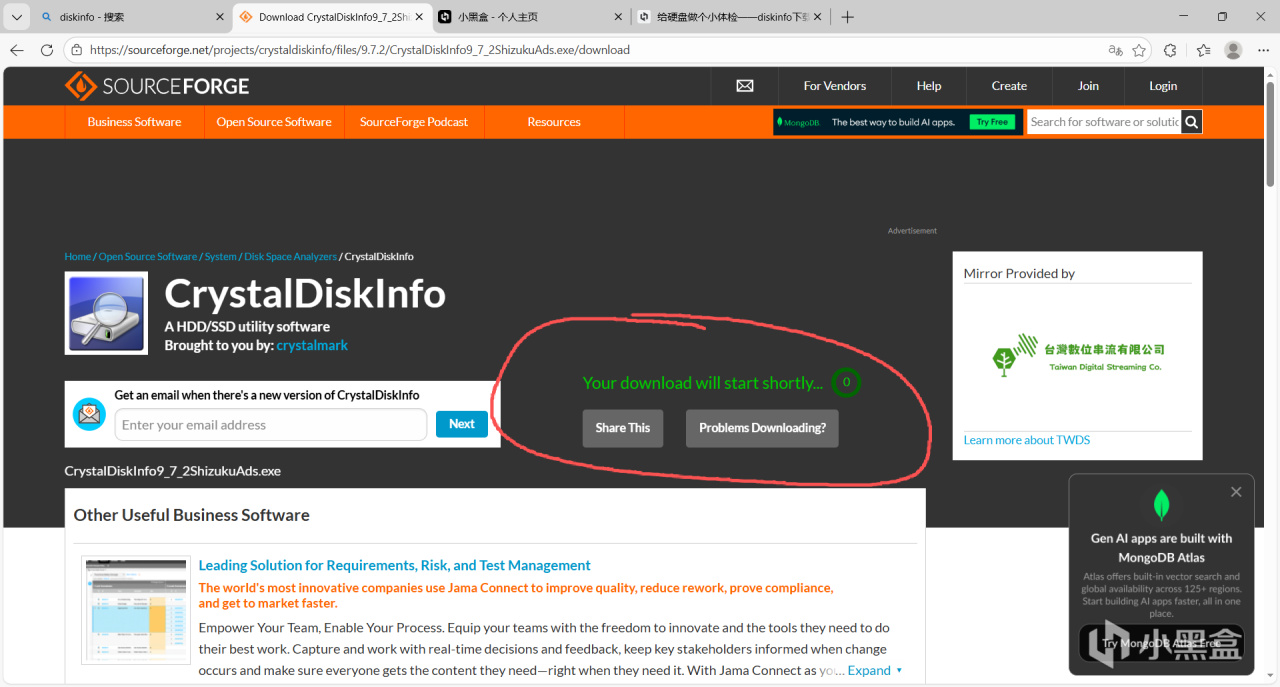Click the Try Free MongoDB button
This screenshot has width=1280, height=687.
(x=992, y=122)
